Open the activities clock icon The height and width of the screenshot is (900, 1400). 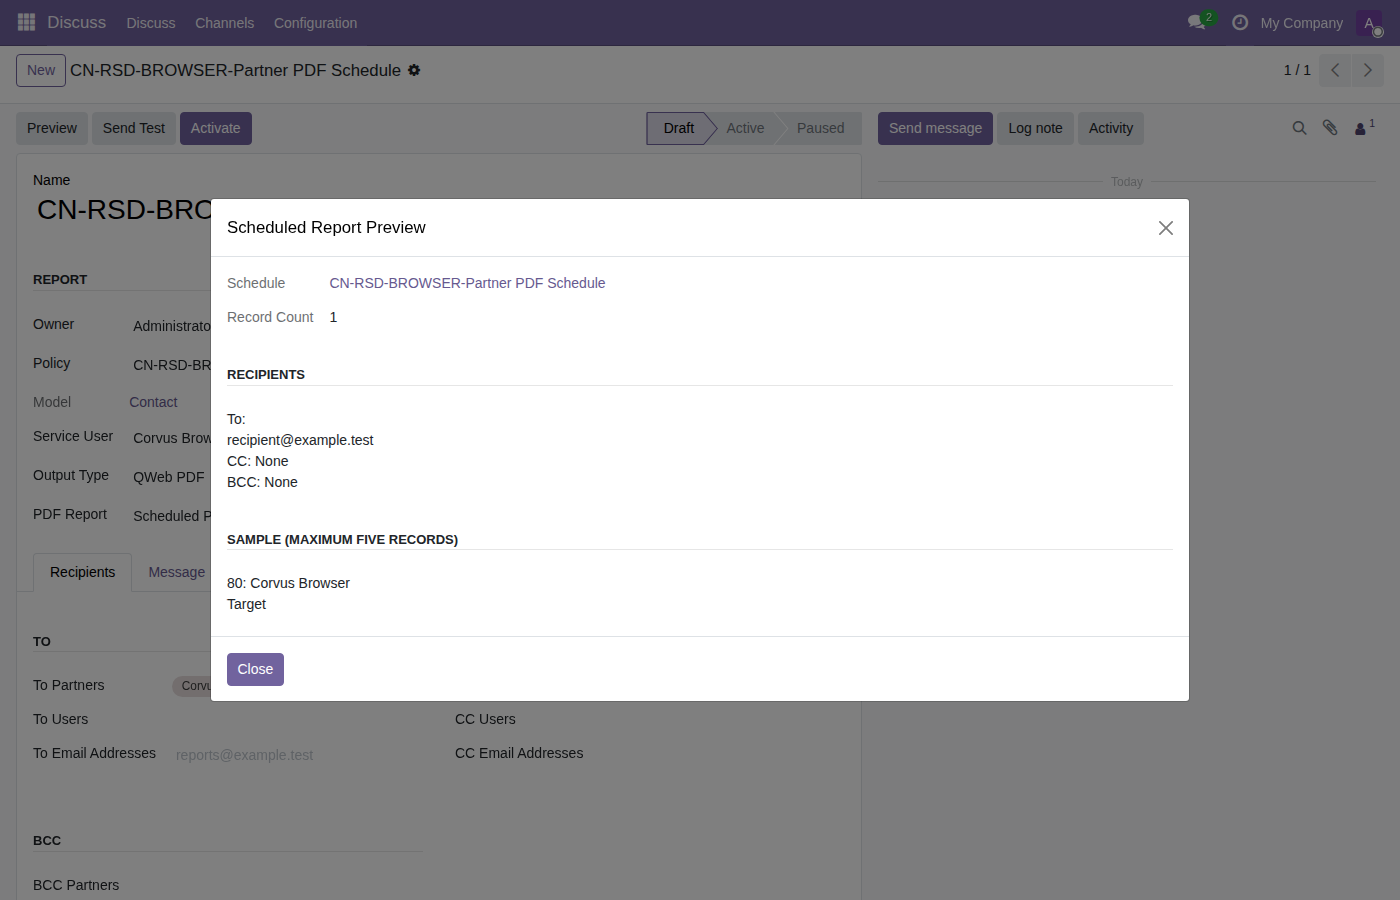point(1240,22)
